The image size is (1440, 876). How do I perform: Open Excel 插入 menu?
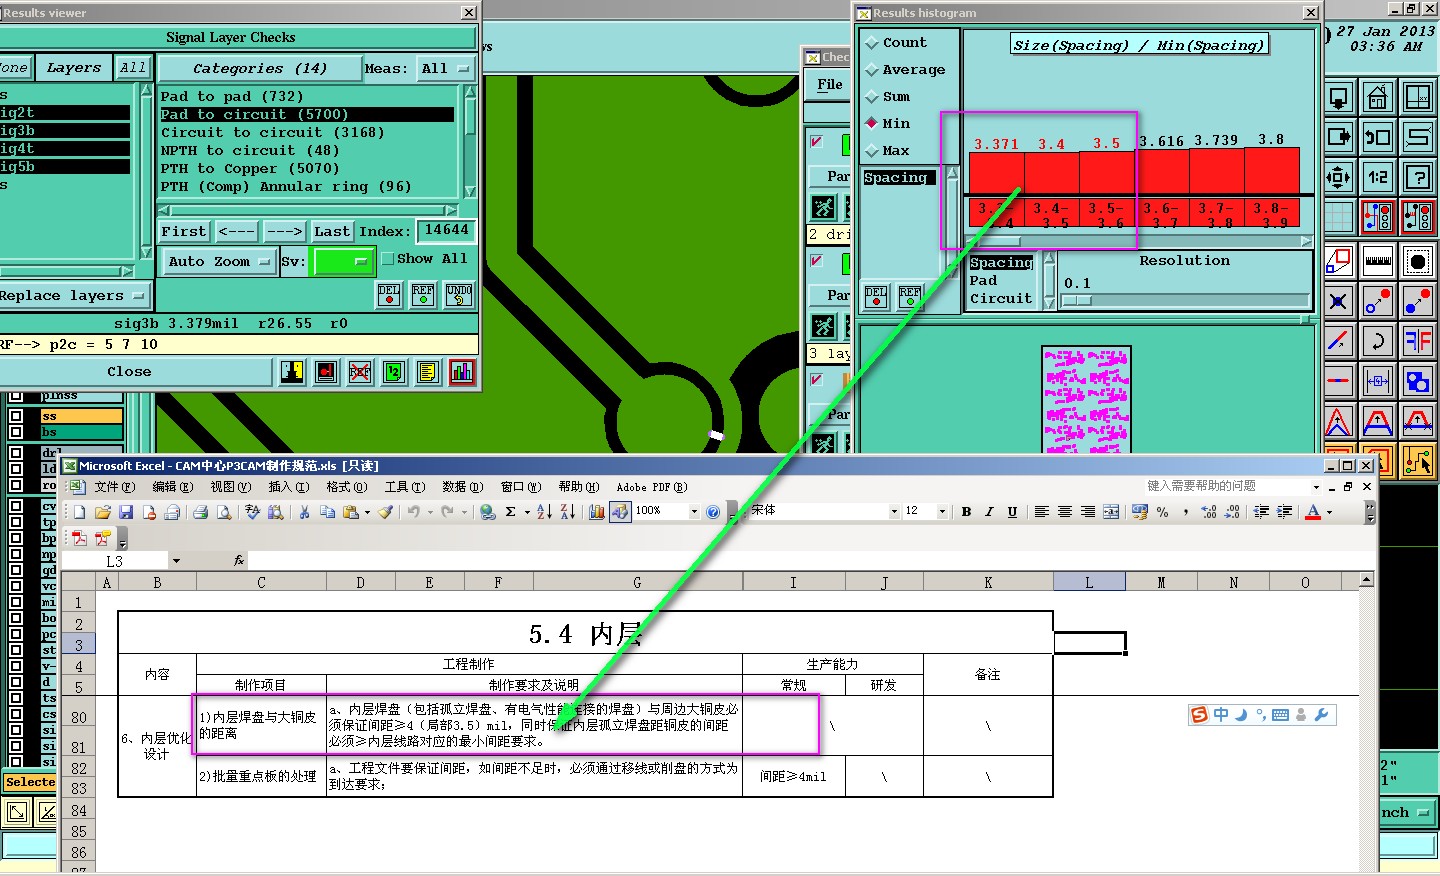point(288,487)
